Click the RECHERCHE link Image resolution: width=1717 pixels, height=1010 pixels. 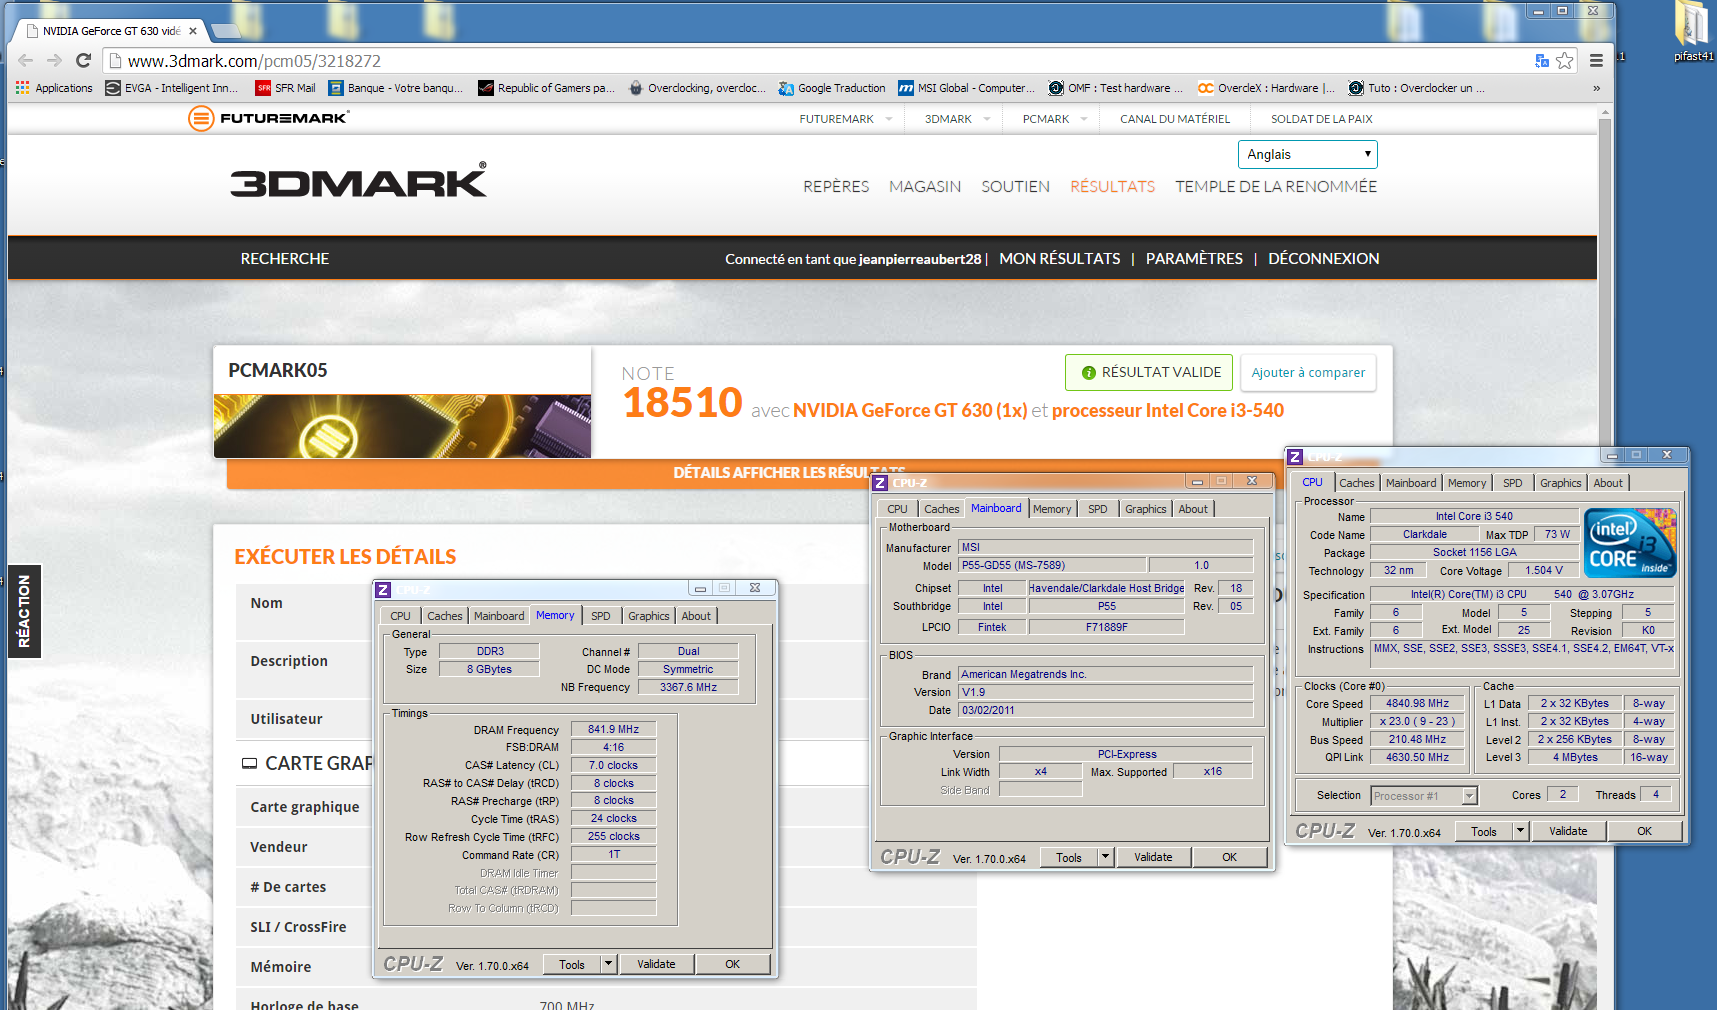(x=284, y=258)
